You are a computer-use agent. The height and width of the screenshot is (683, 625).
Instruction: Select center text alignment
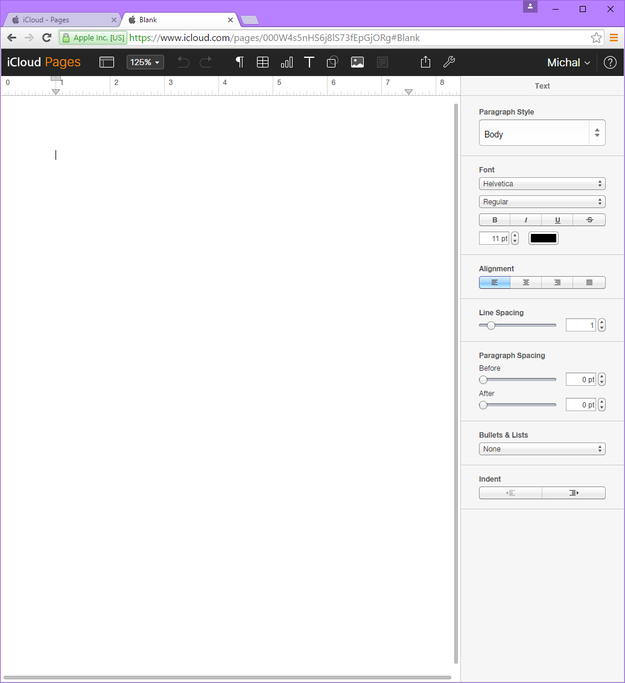pos(526,283)
